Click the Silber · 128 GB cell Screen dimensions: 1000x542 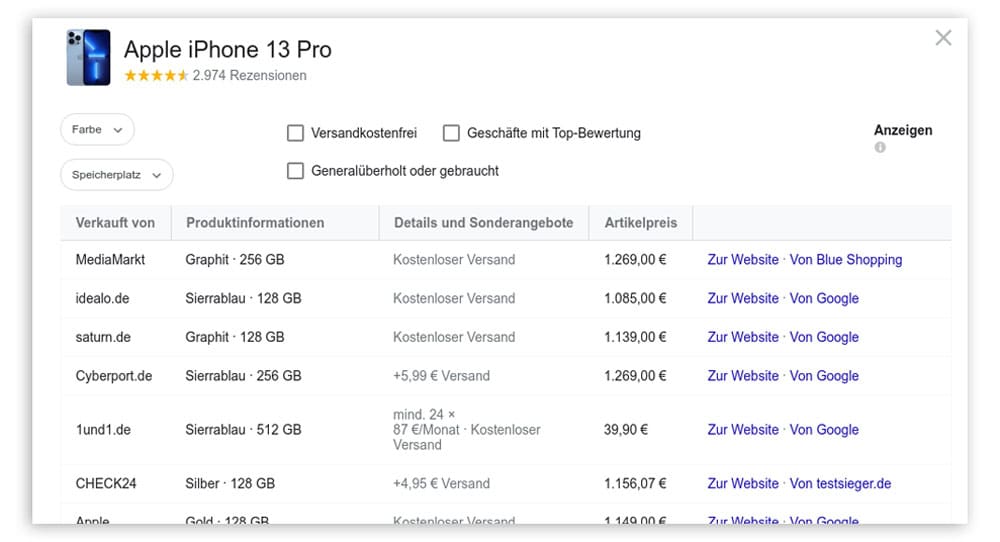[230, 483]
